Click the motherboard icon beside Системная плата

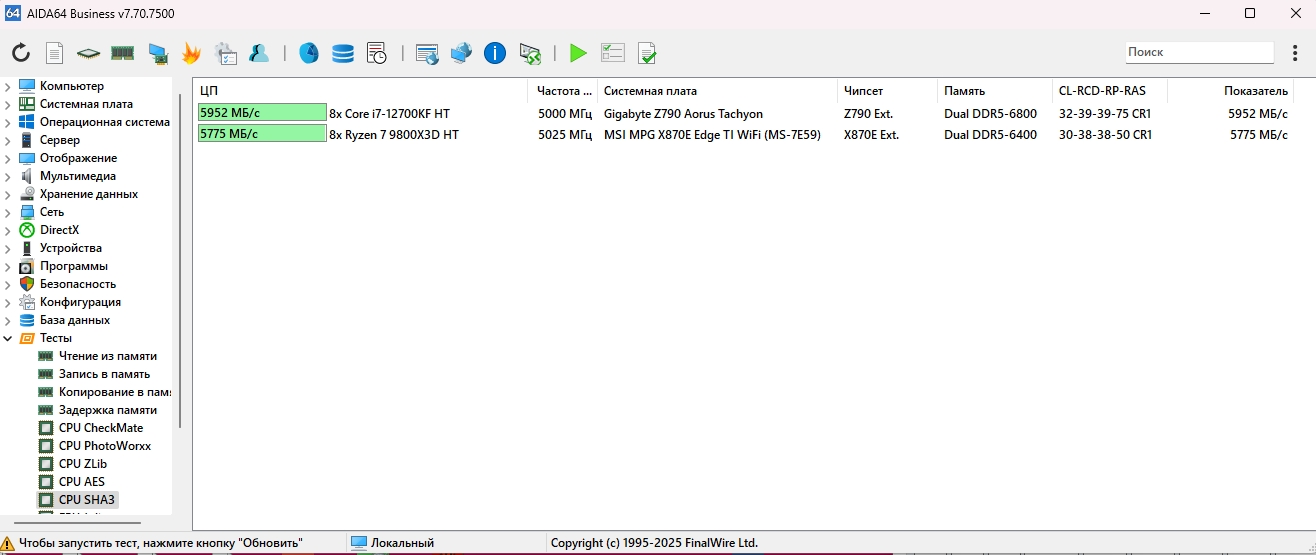click(x=27, y=104)
